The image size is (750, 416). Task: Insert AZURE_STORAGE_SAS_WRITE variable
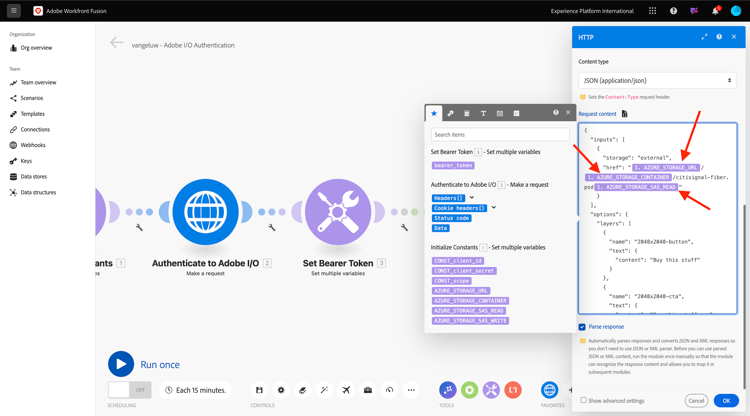pos(470,321)
